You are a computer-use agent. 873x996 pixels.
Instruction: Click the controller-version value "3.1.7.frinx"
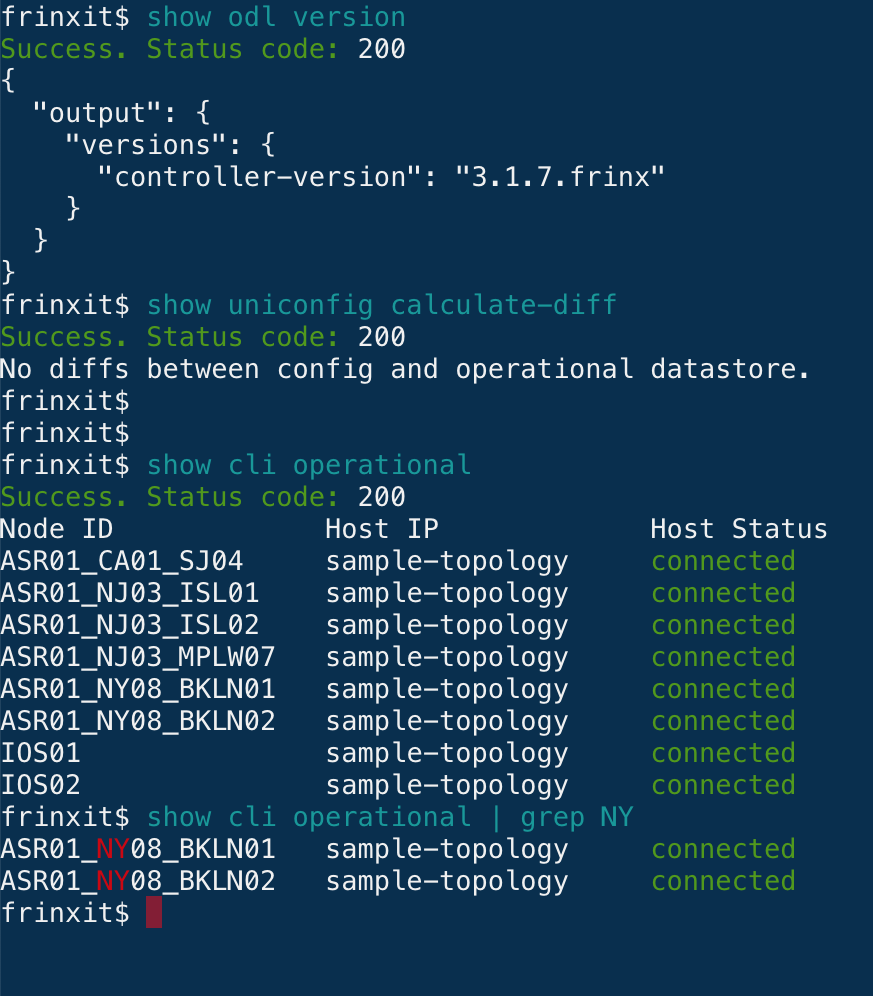pos(560,177)
